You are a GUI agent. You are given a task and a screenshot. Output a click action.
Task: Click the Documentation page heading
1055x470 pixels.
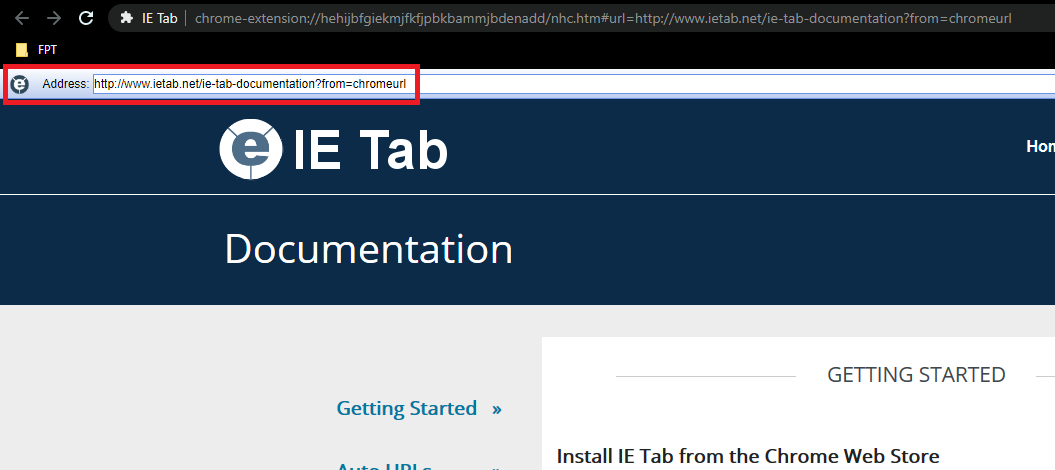[x=369, y=249]
